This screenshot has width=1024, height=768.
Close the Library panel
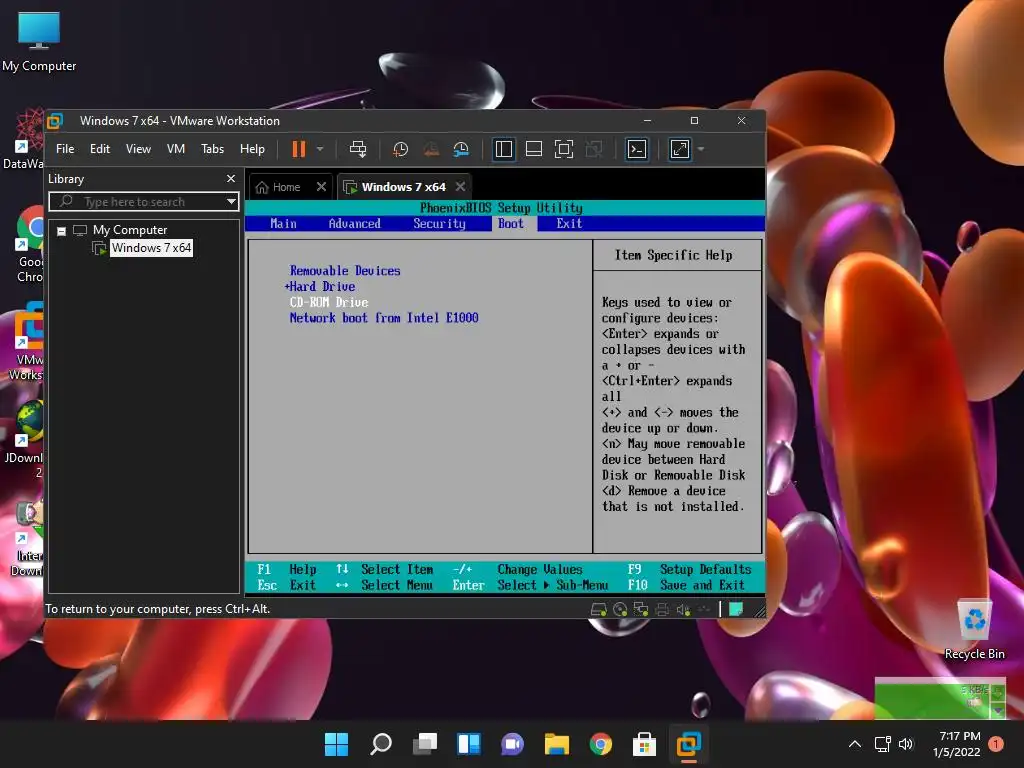pos(231,178)
